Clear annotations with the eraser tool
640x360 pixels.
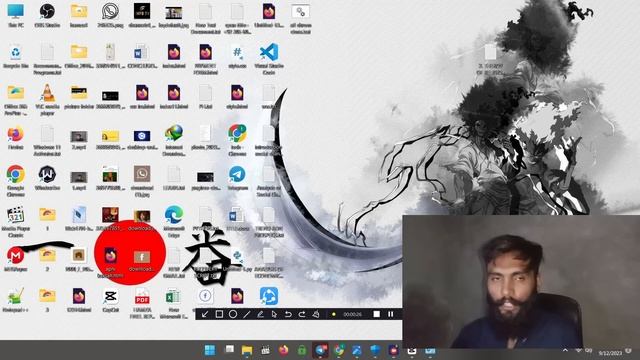point(316,314)
